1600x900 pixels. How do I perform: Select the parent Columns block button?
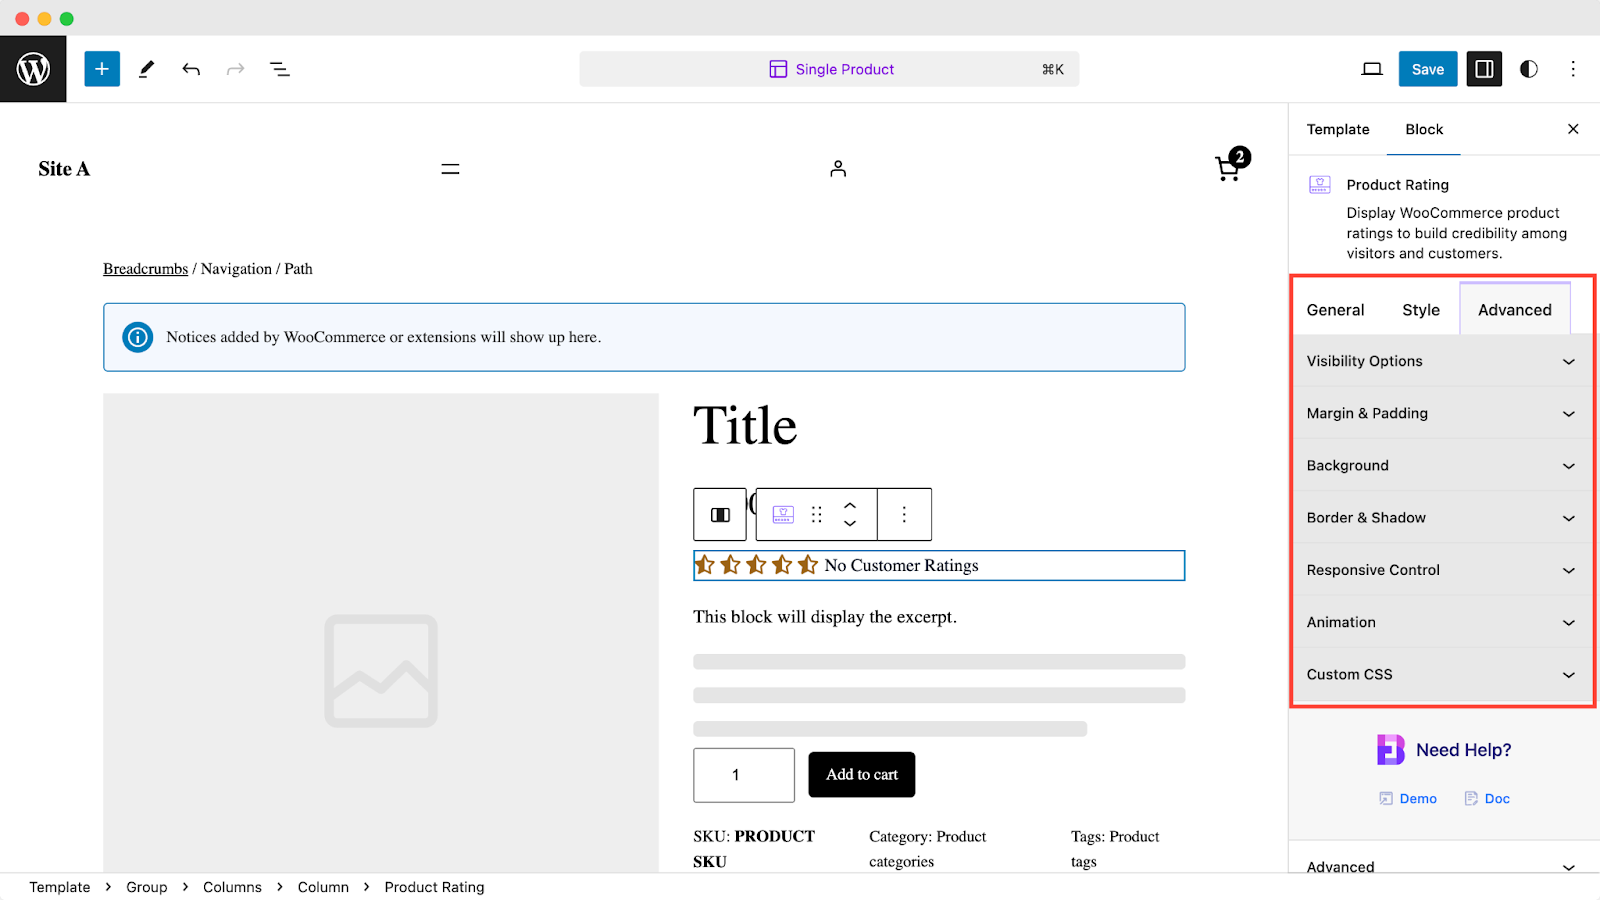point(720,514)
